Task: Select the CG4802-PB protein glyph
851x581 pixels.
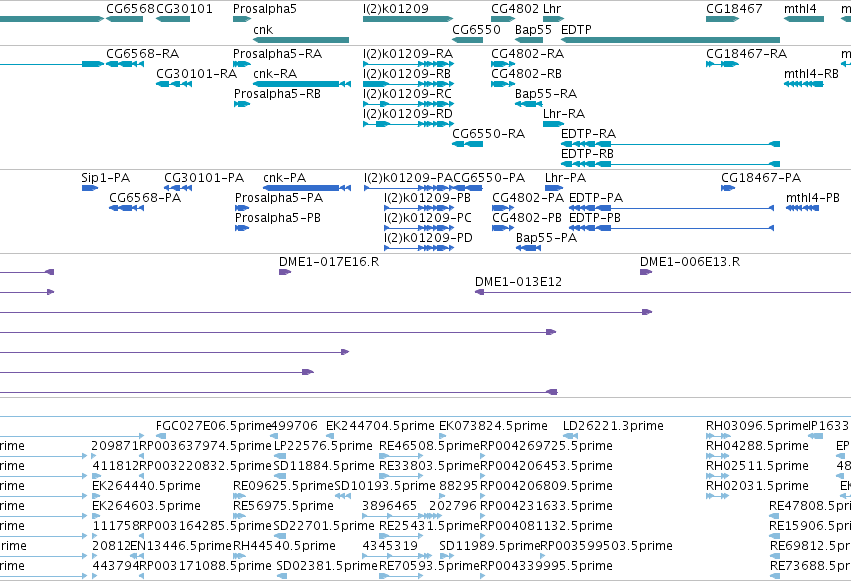Action: click(503, 228)
